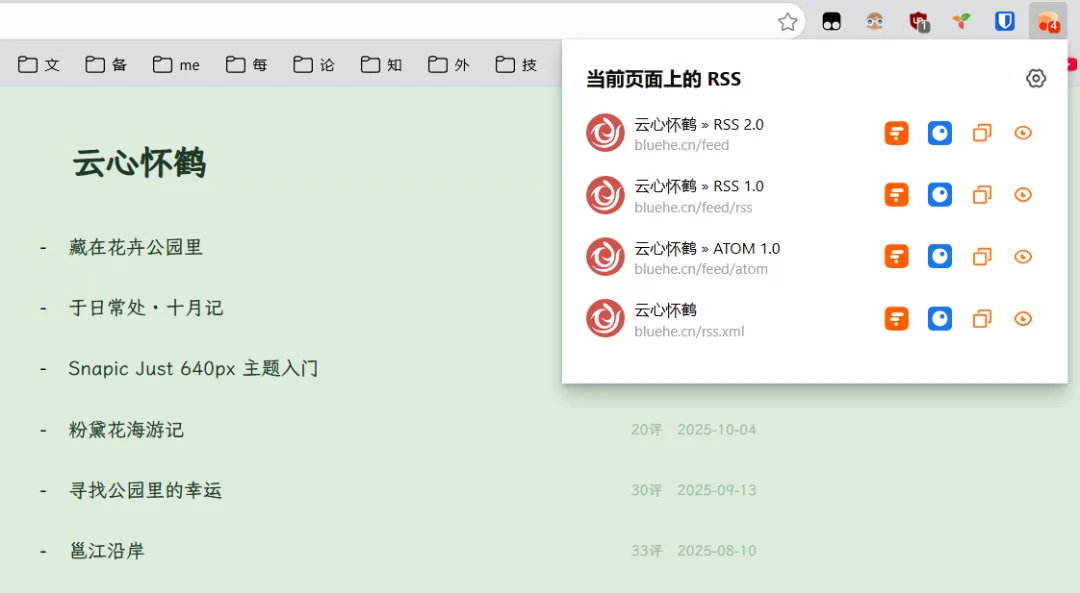This screenshot has width=1080, height=593.
Task: Preview the RSS 2.0 feed with eye icon
Action: (1022, 133)
